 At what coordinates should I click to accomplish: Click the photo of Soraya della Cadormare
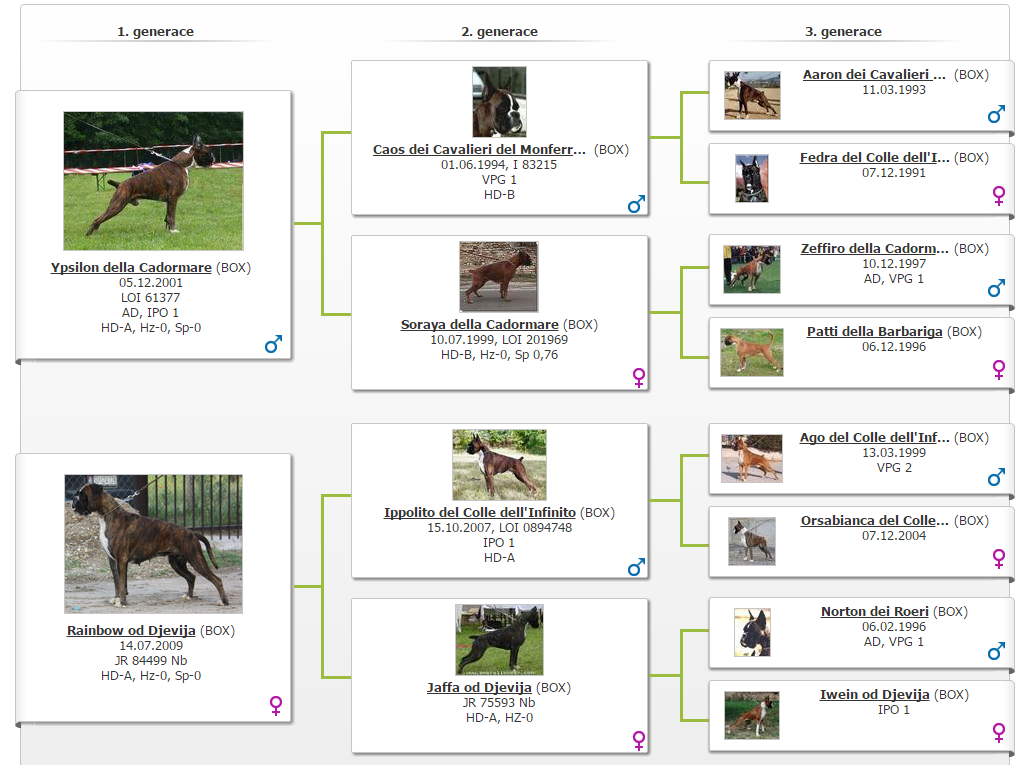[x=498, y=276]
